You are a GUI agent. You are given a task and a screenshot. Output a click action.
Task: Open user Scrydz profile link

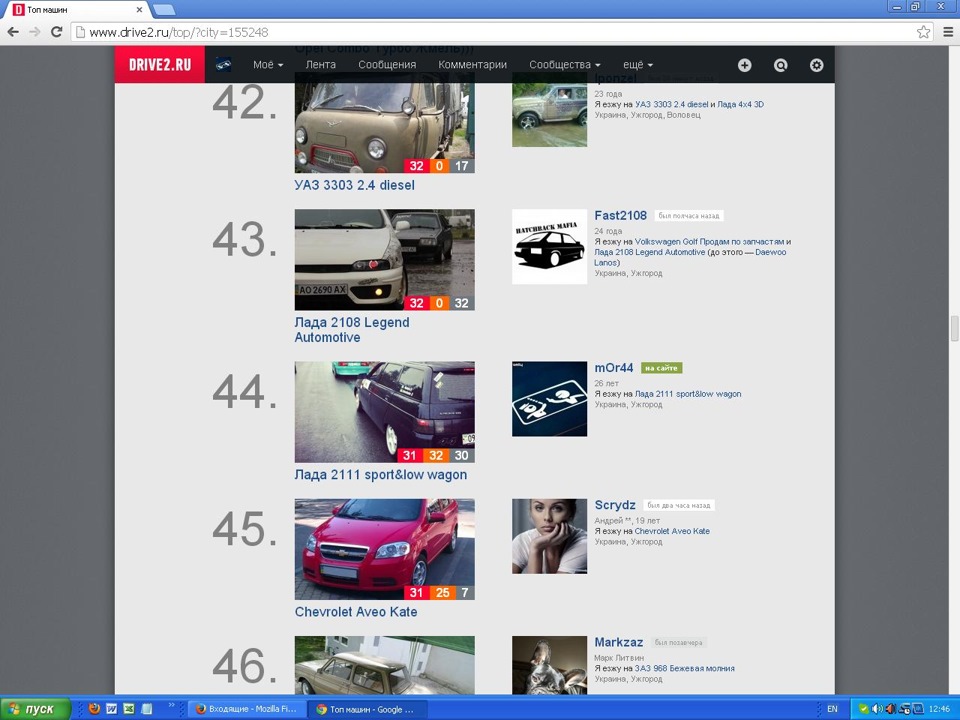pyautogui.click(x=615, y=505)
